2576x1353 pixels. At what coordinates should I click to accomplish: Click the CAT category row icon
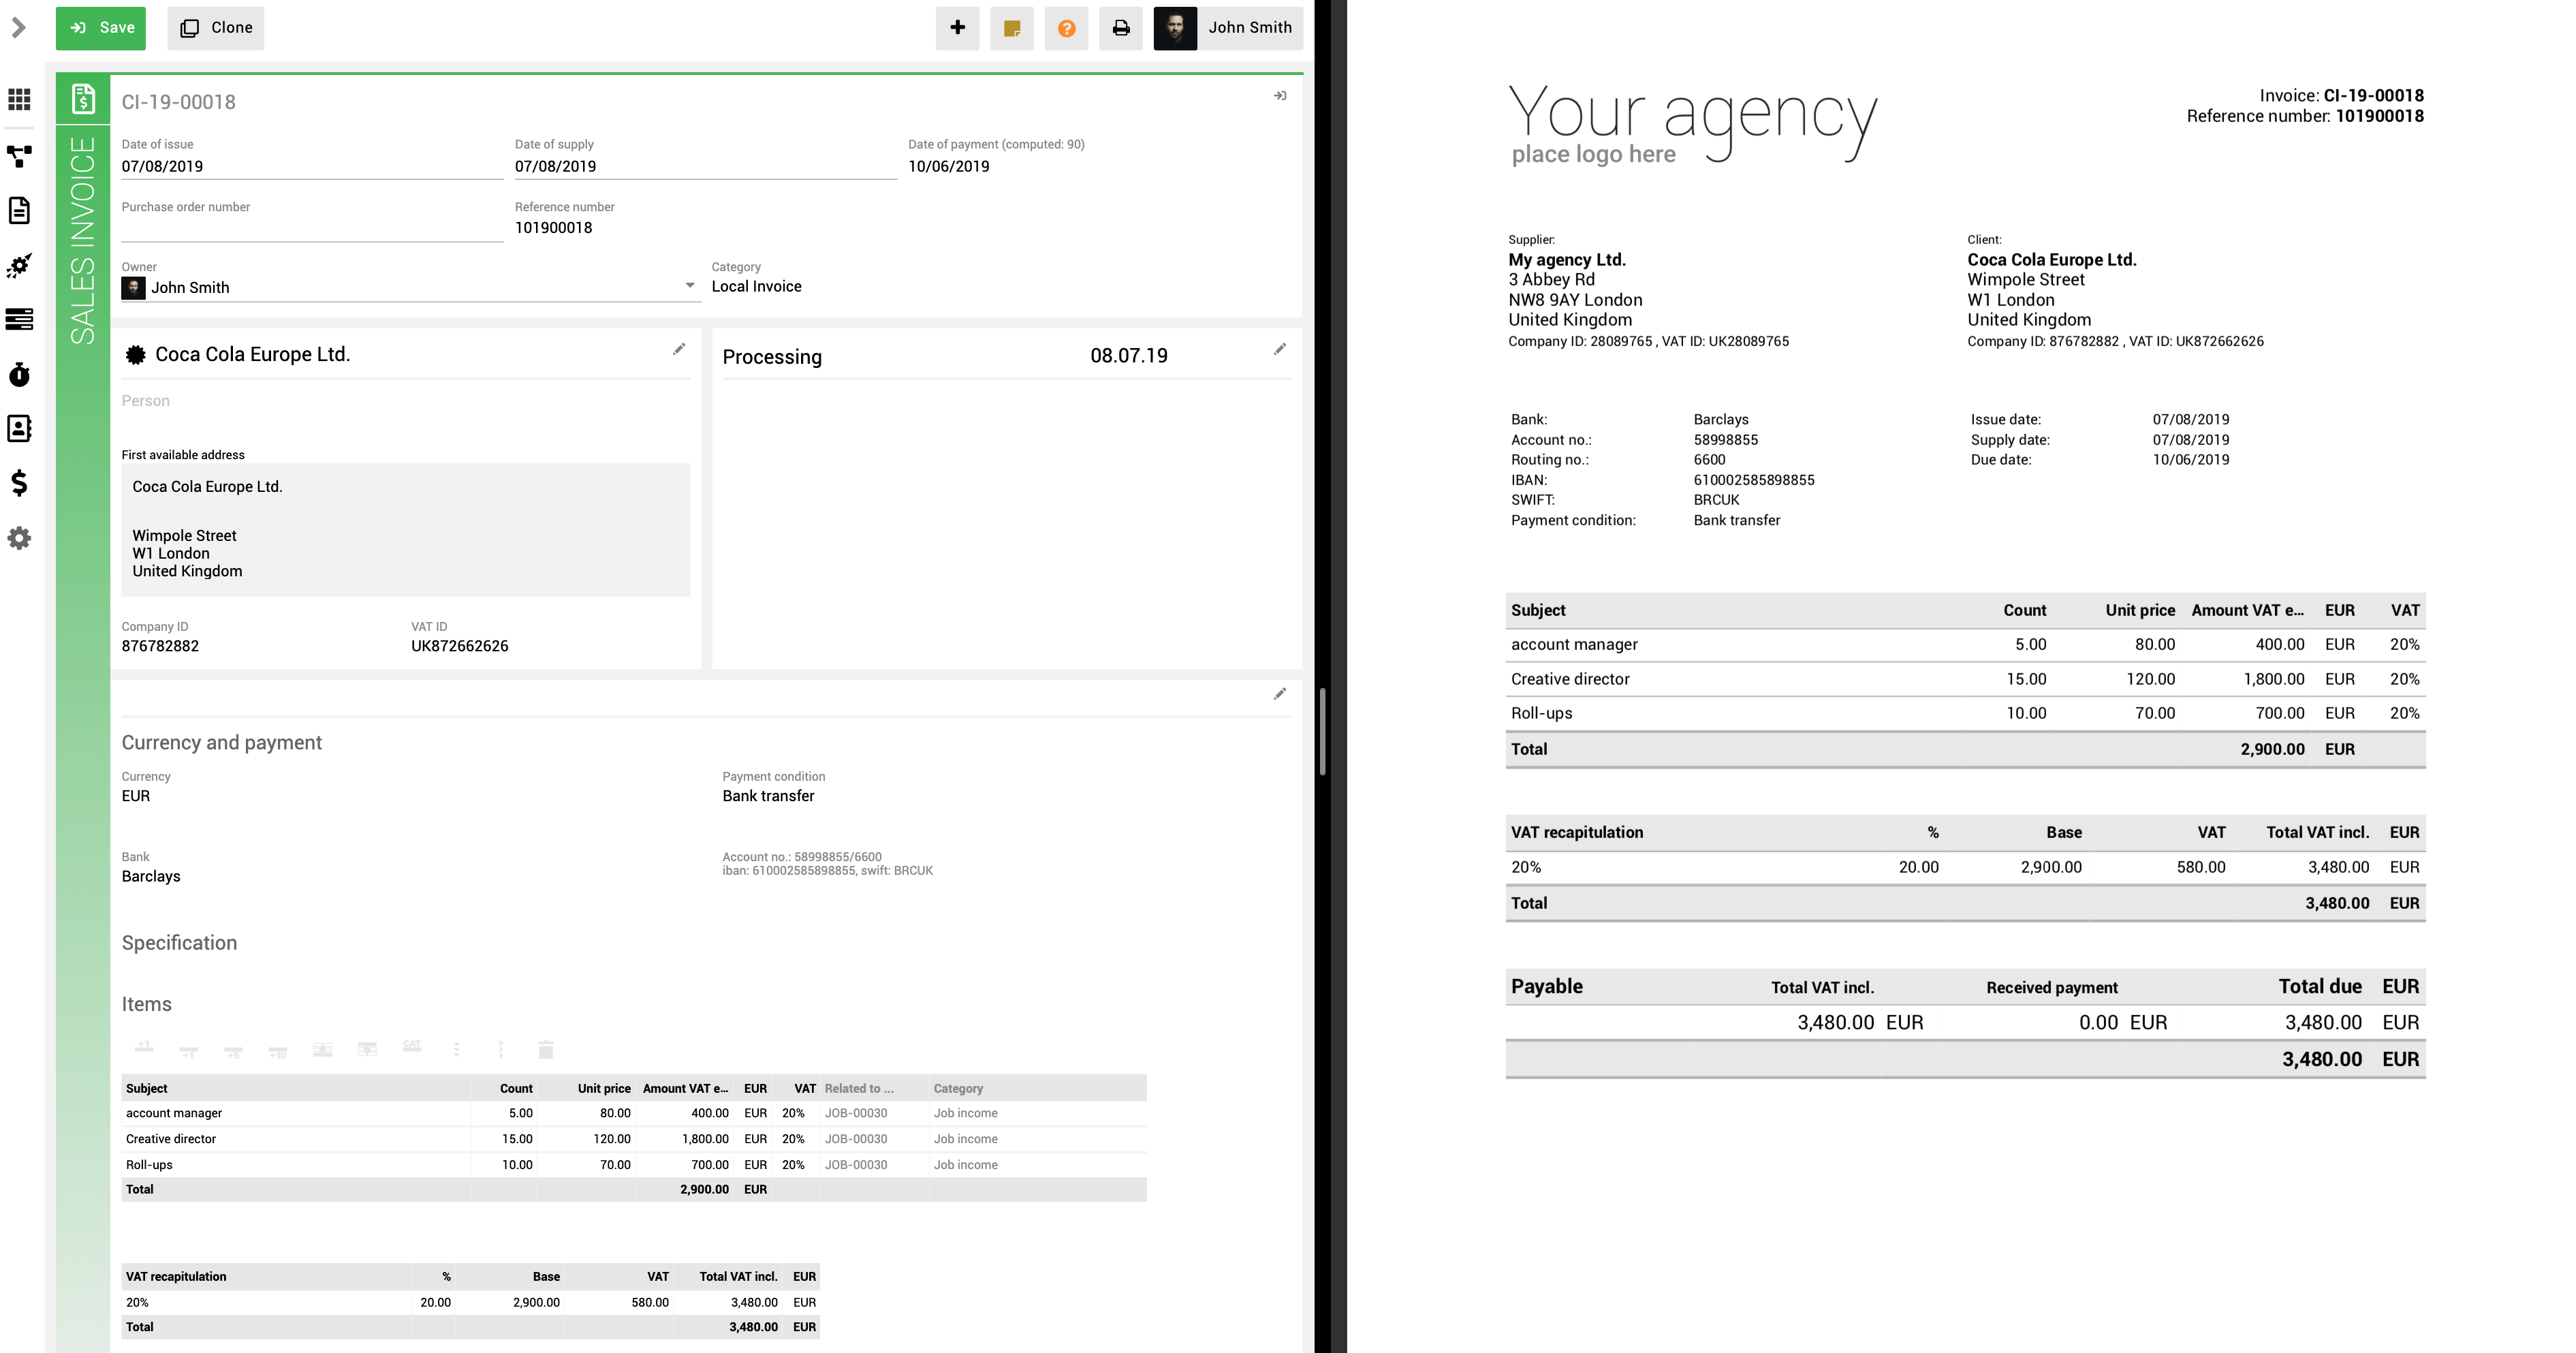pyautogui.click(x=412, y=1047)
